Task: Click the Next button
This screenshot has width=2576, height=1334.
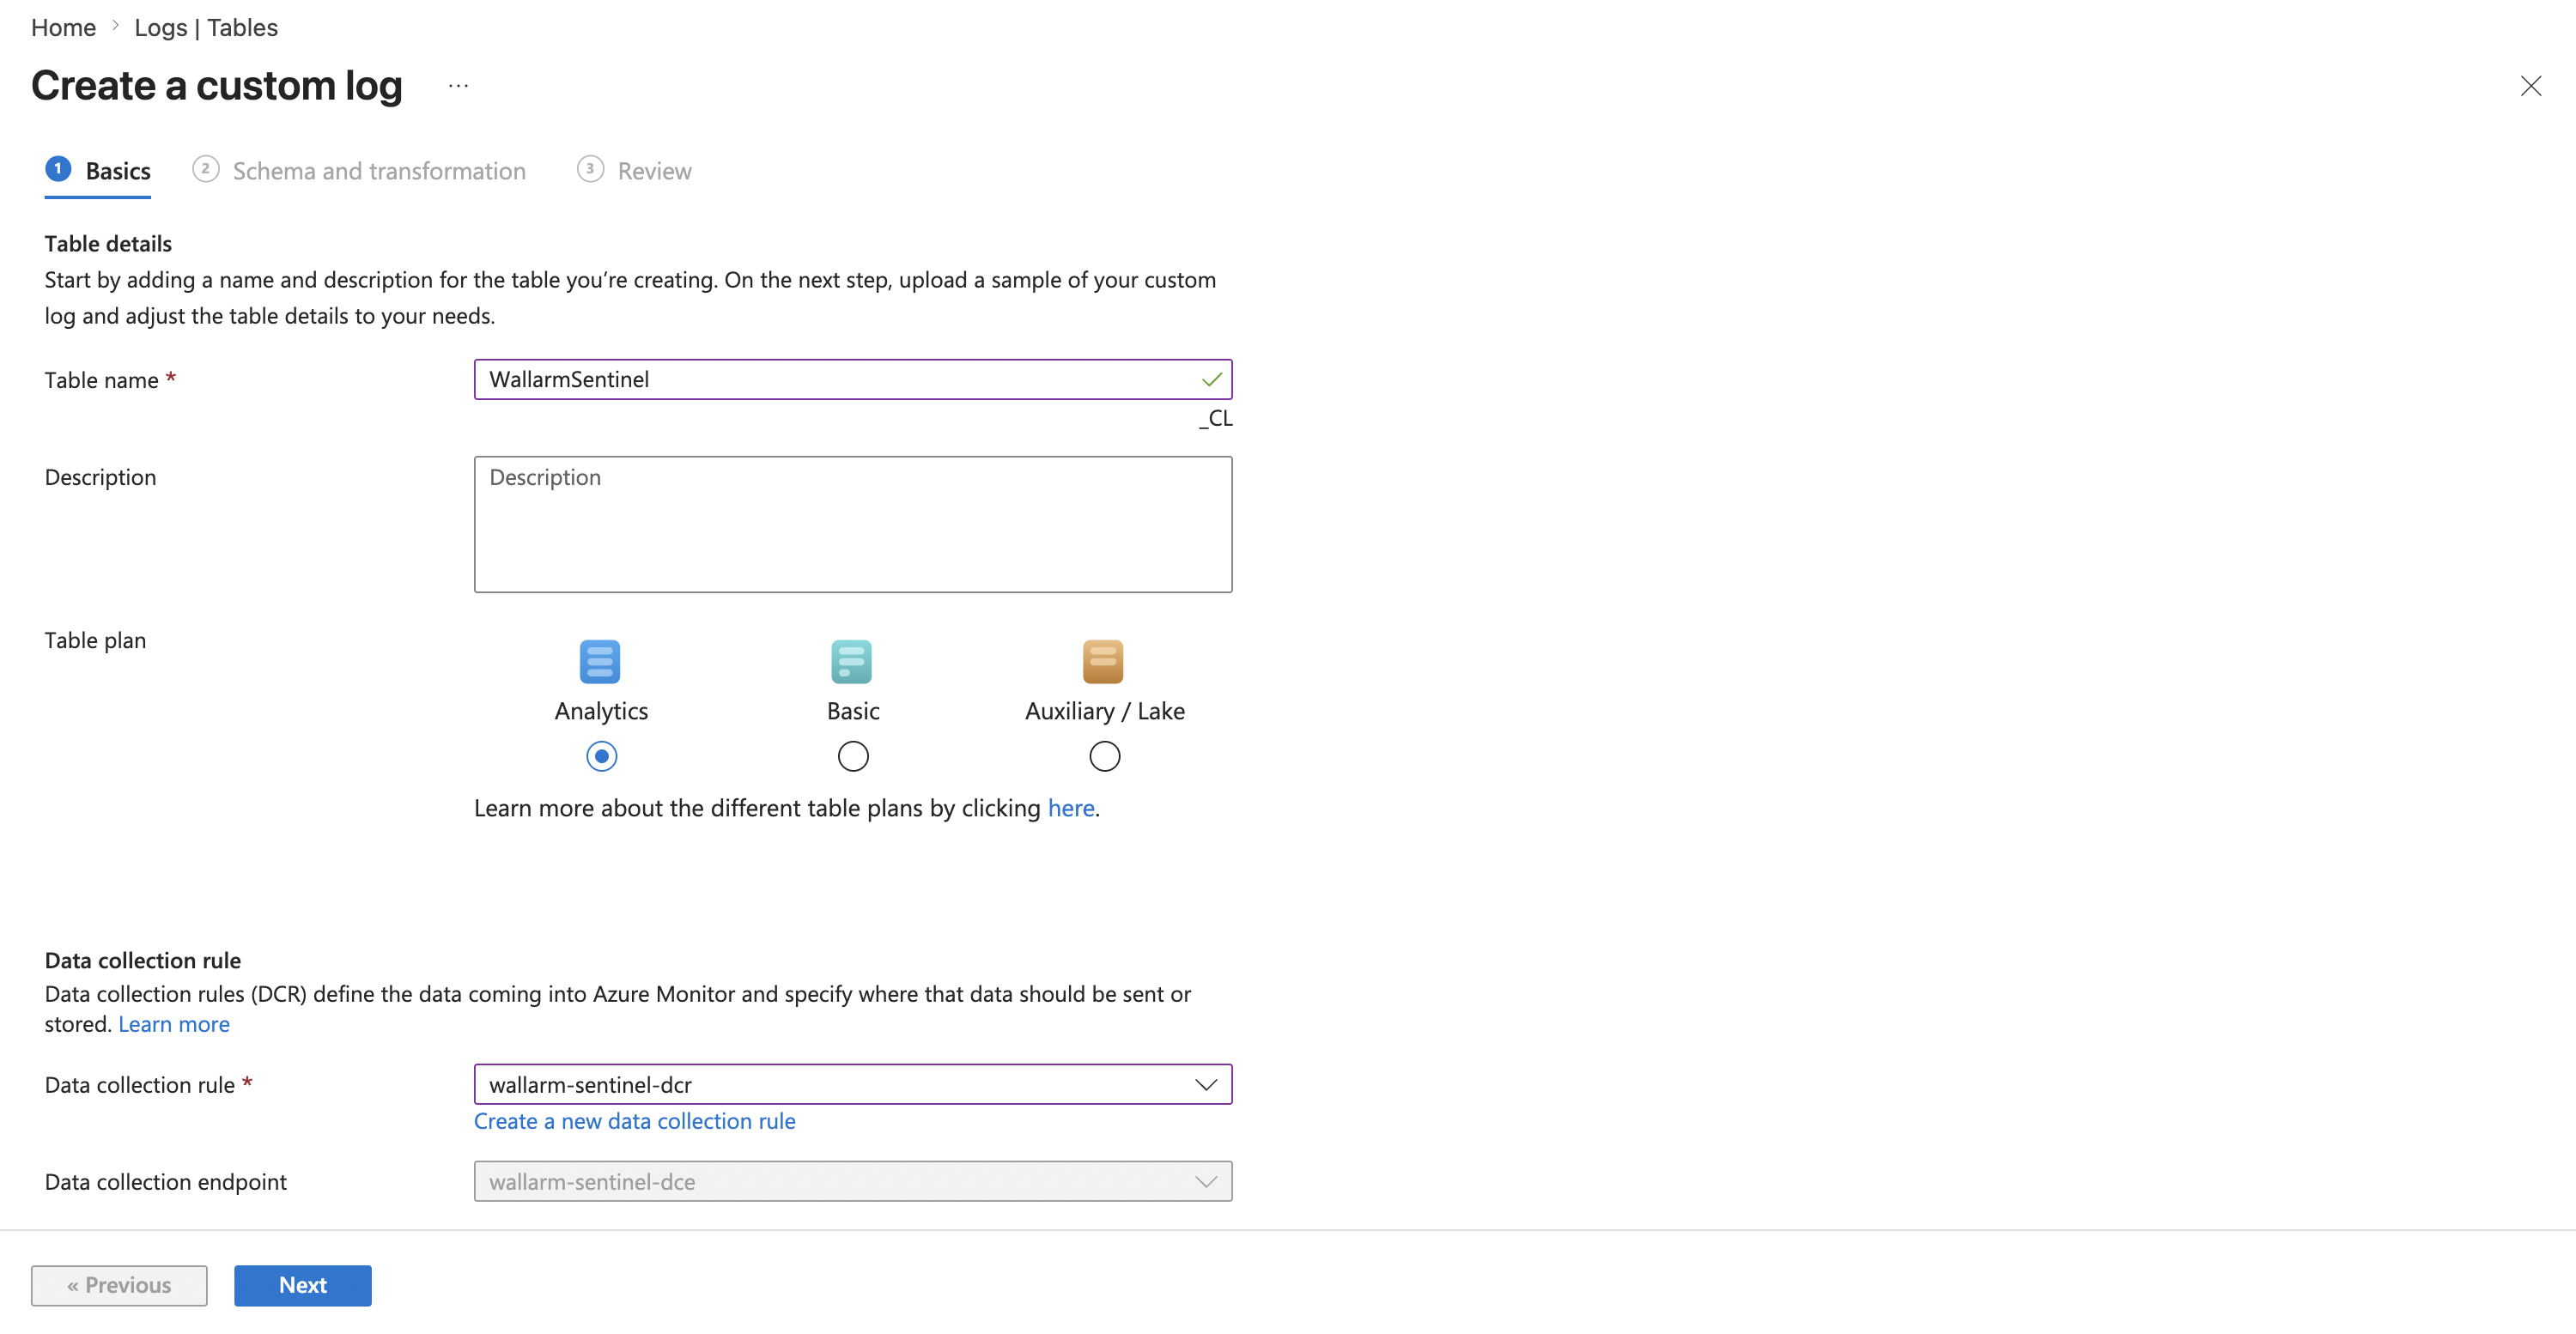Action: 302,1285
